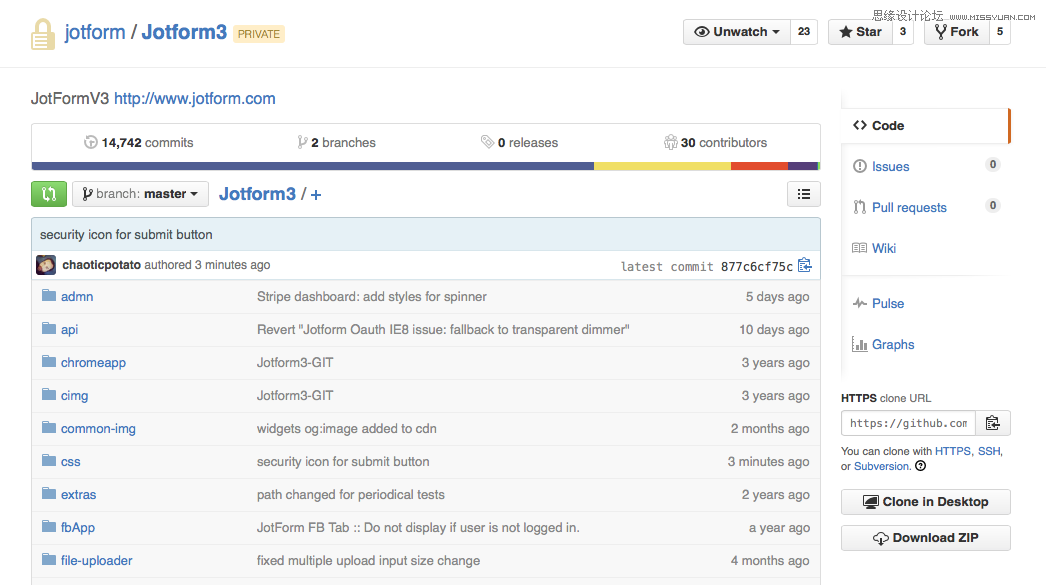Open the Pull requests tab
Image resolution: width=1046 pixels, height=585 pixels.
pos(909,207)
